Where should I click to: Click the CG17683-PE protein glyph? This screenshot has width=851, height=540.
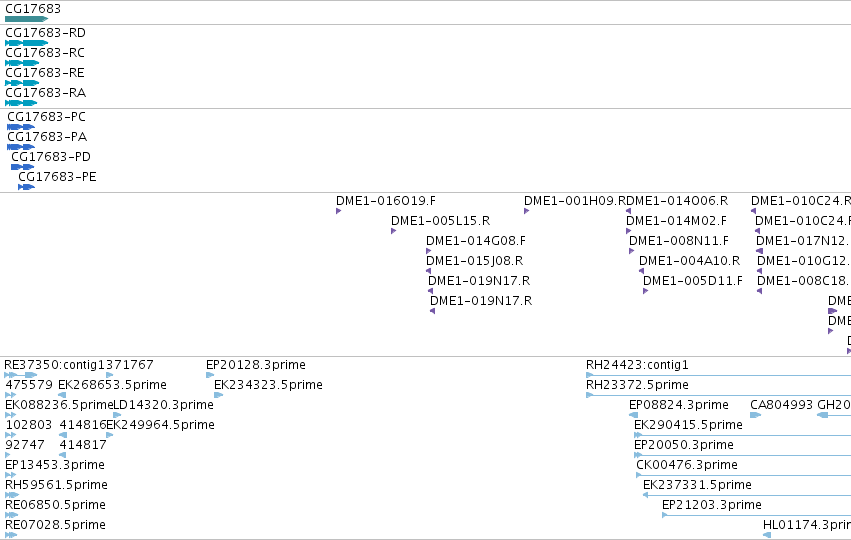click(27, 187)
